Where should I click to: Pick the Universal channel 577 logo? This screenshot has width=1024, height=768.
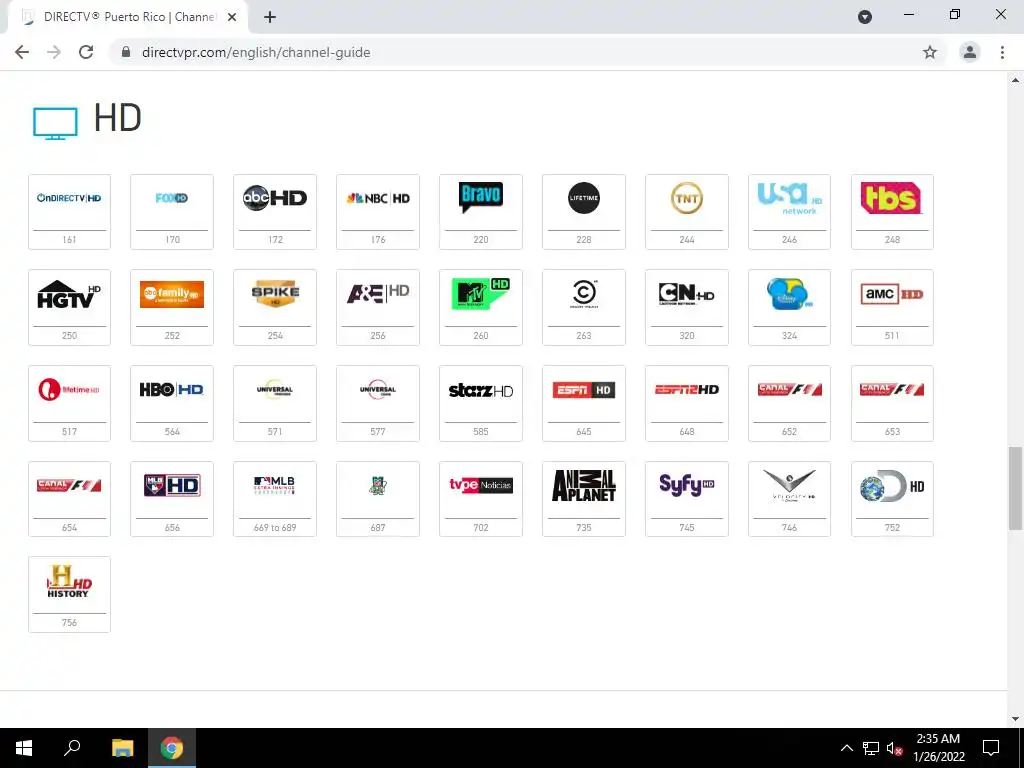click(378, 389)
